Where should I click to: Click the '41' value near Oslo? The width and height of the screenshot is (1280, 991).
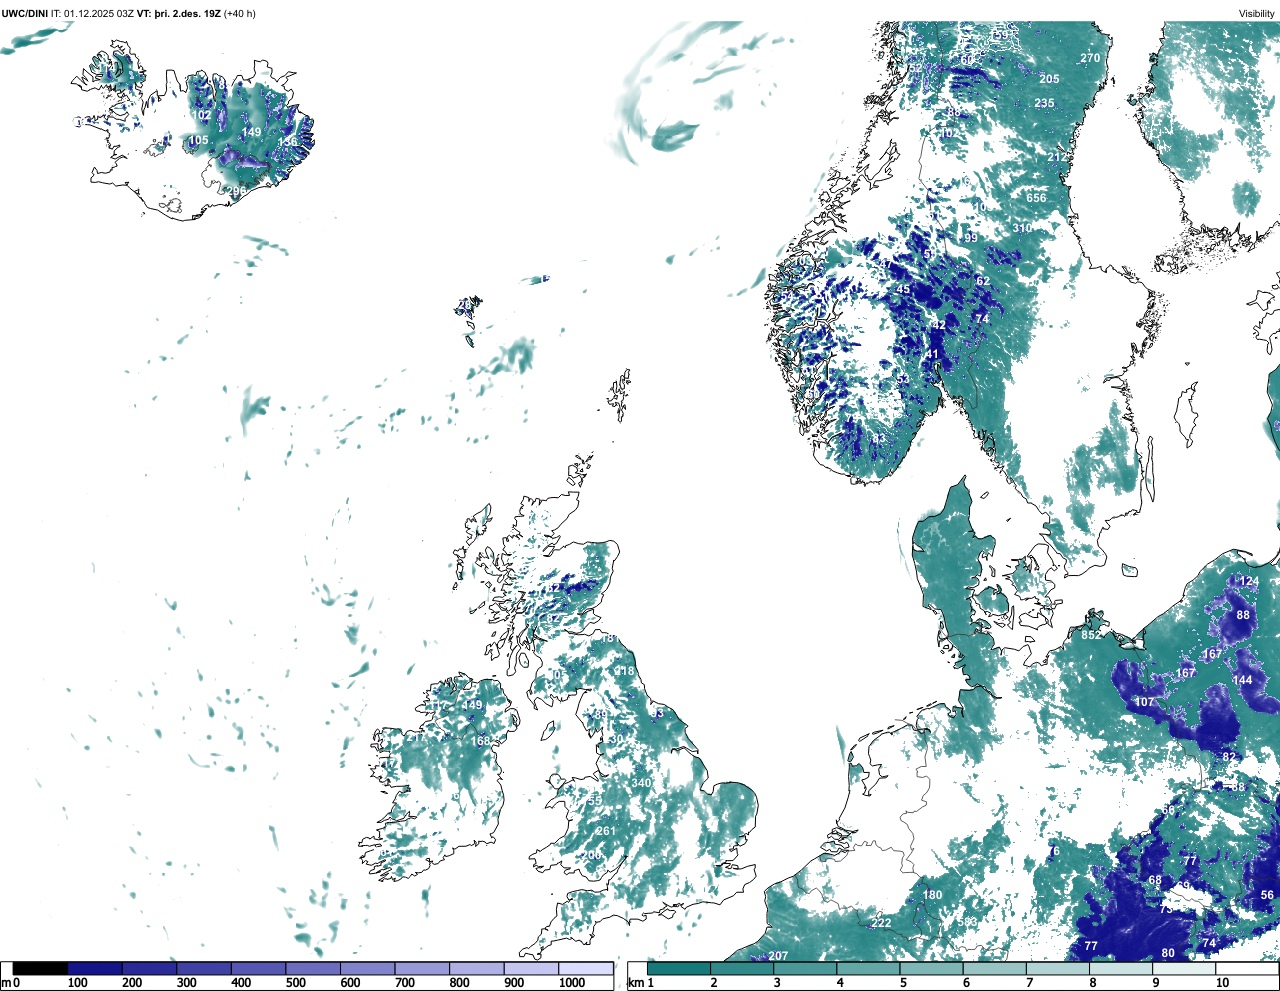933,355
